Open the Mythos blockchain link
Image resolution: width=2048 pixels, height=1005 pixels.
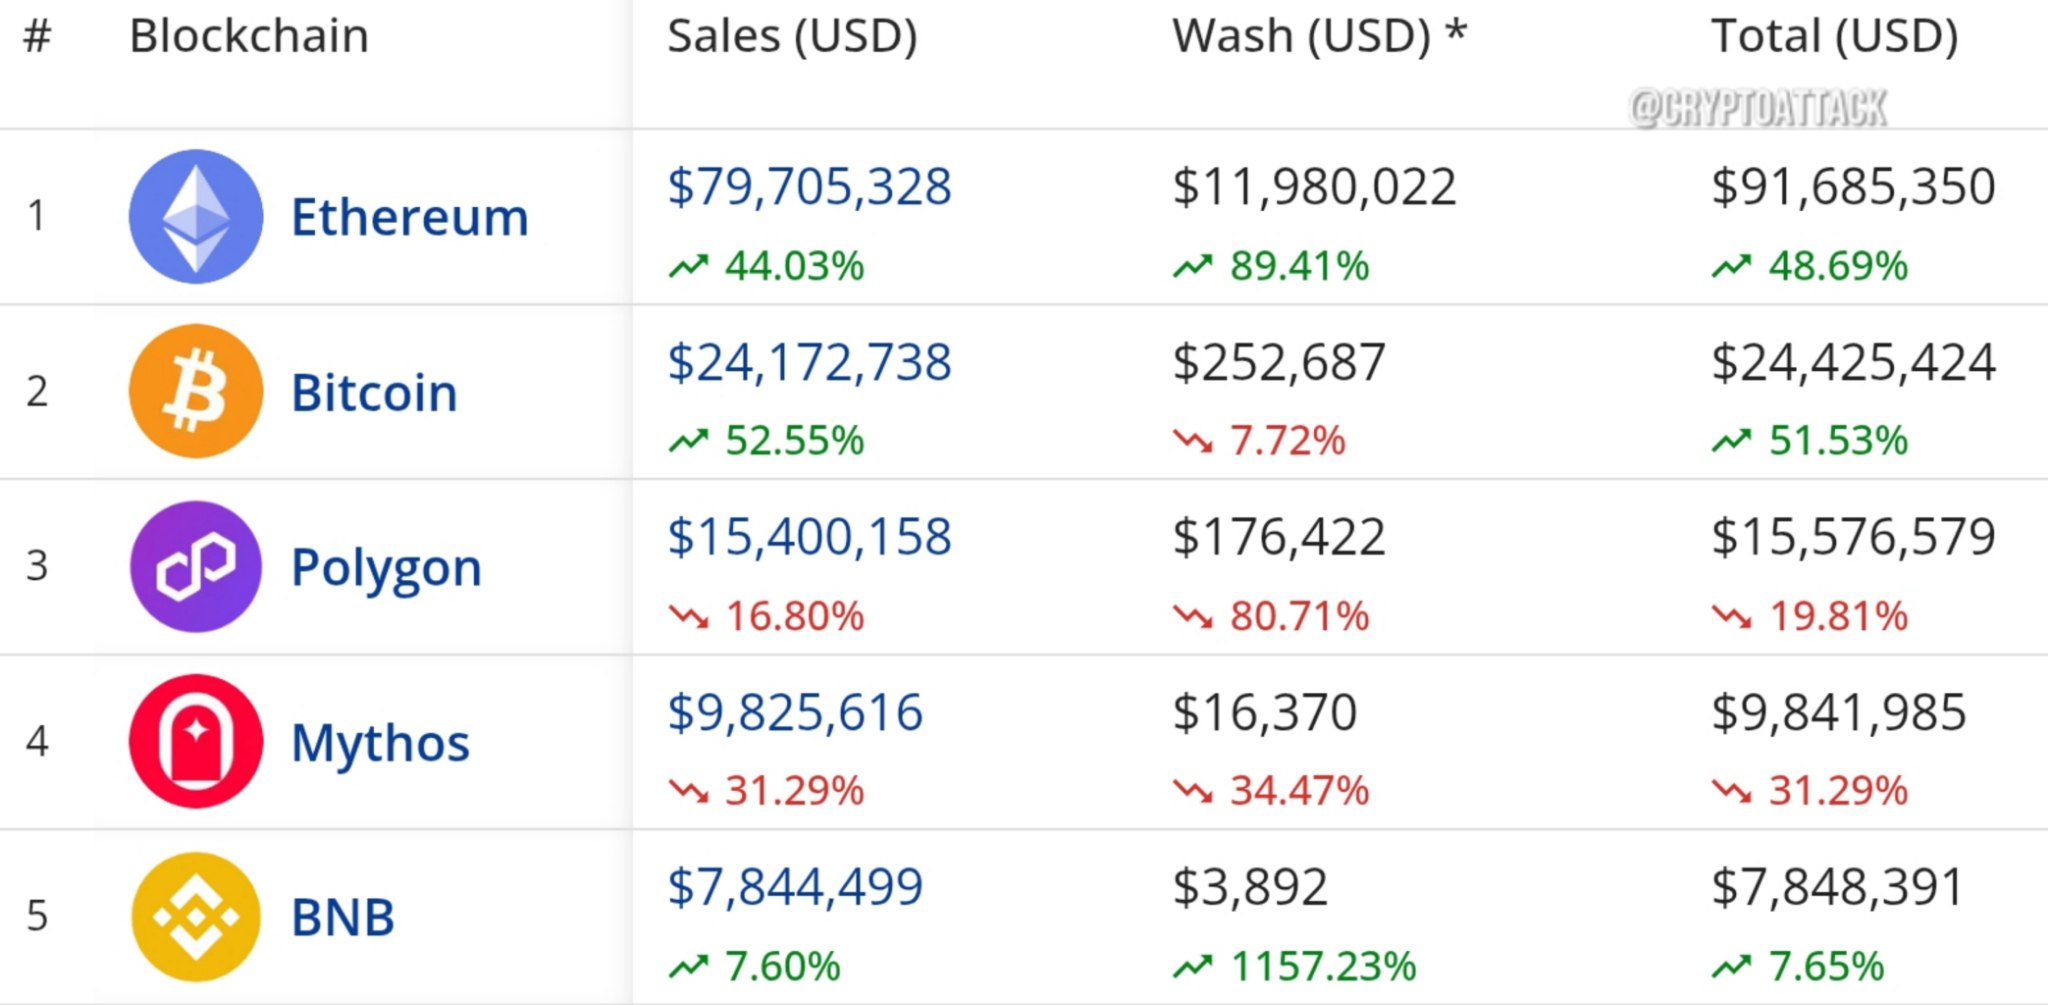380,743
